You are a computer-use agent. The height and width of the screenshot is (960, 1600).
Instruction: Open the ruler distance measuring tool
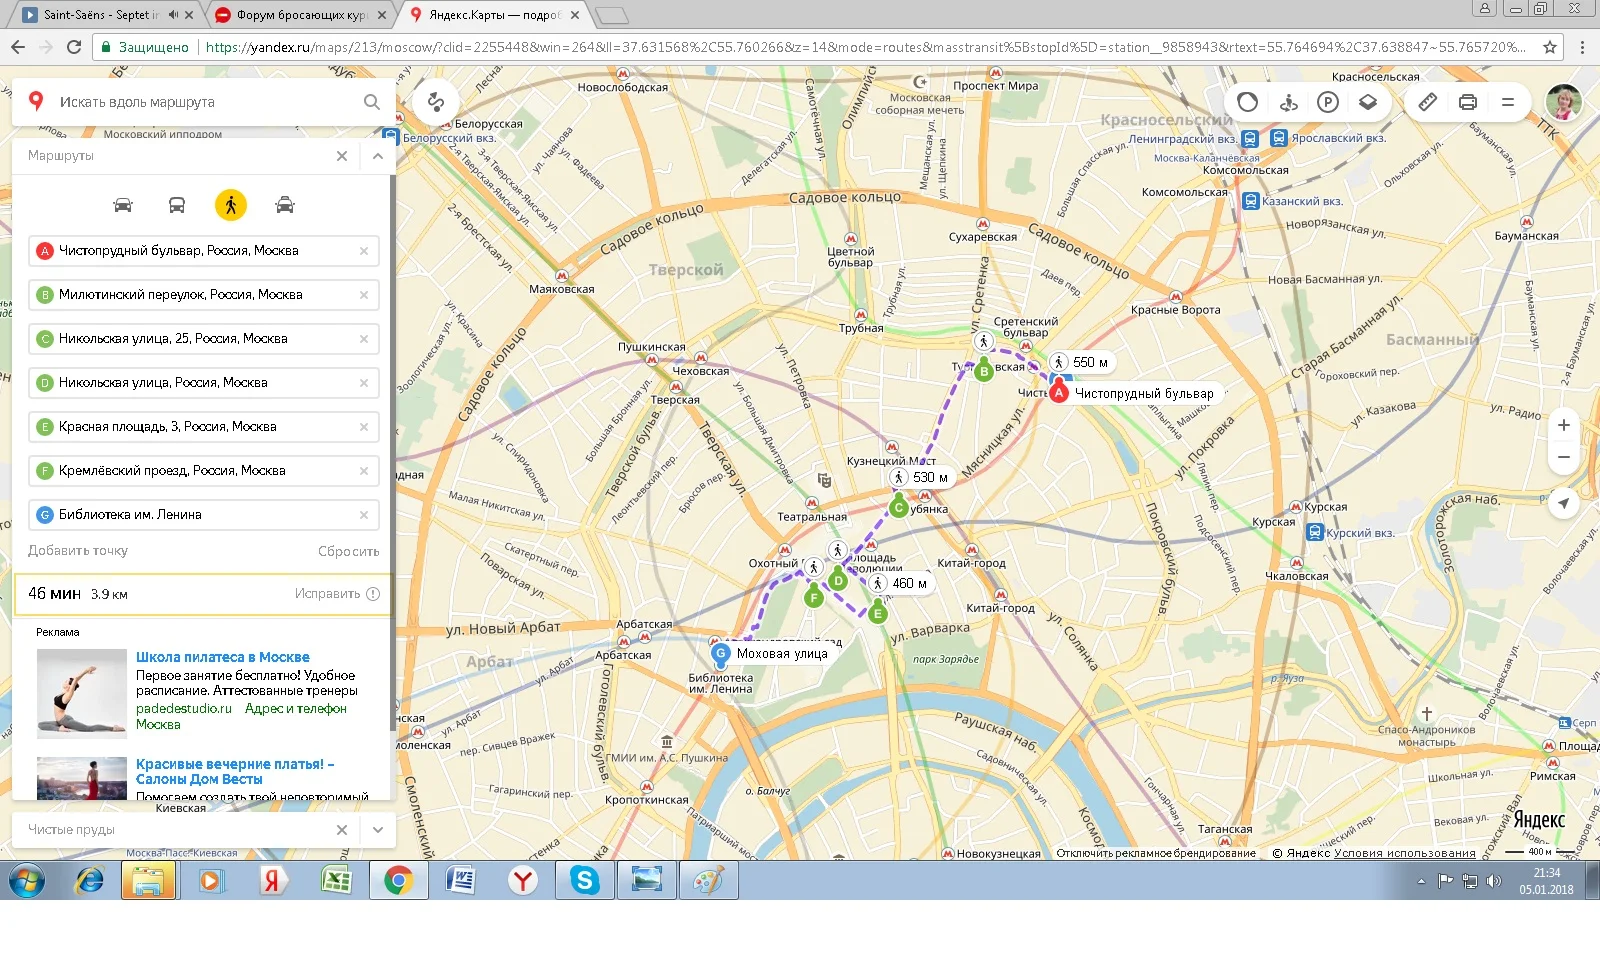point(1428,102)
